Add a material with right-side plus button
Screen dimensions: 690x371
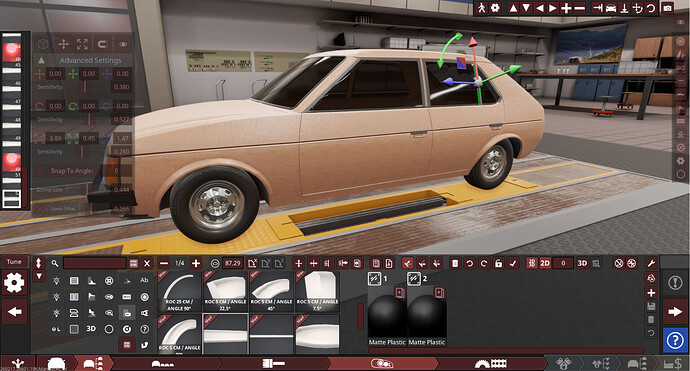tap(651, 293)
